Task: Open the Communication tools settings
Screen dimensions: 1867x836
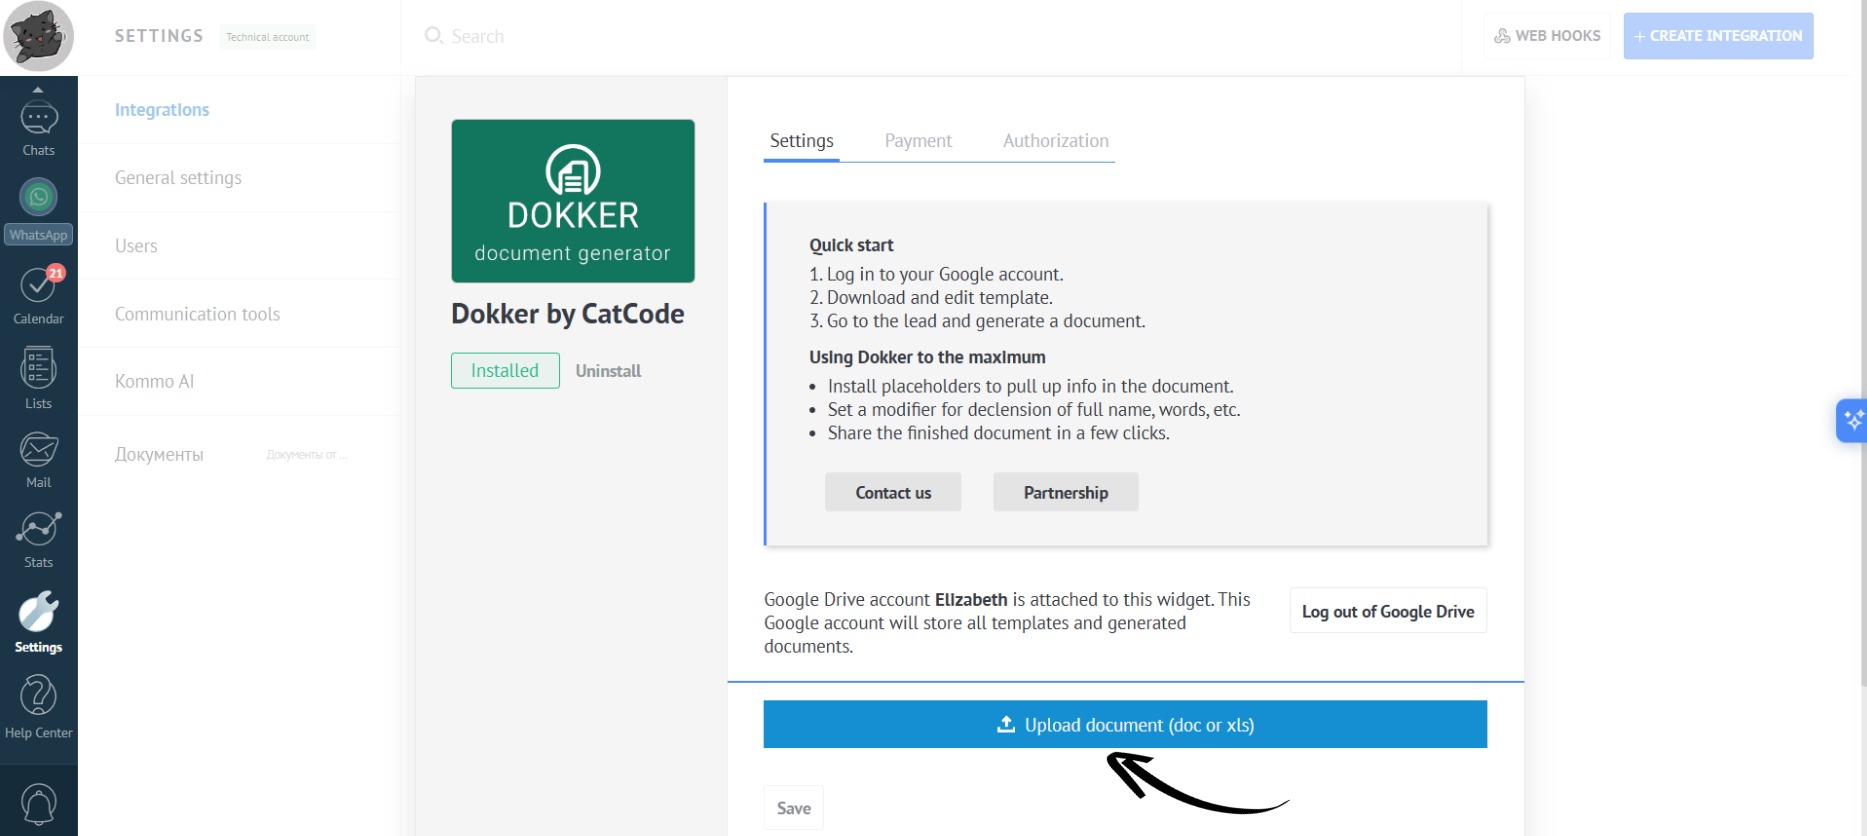Action: [197, 314]
